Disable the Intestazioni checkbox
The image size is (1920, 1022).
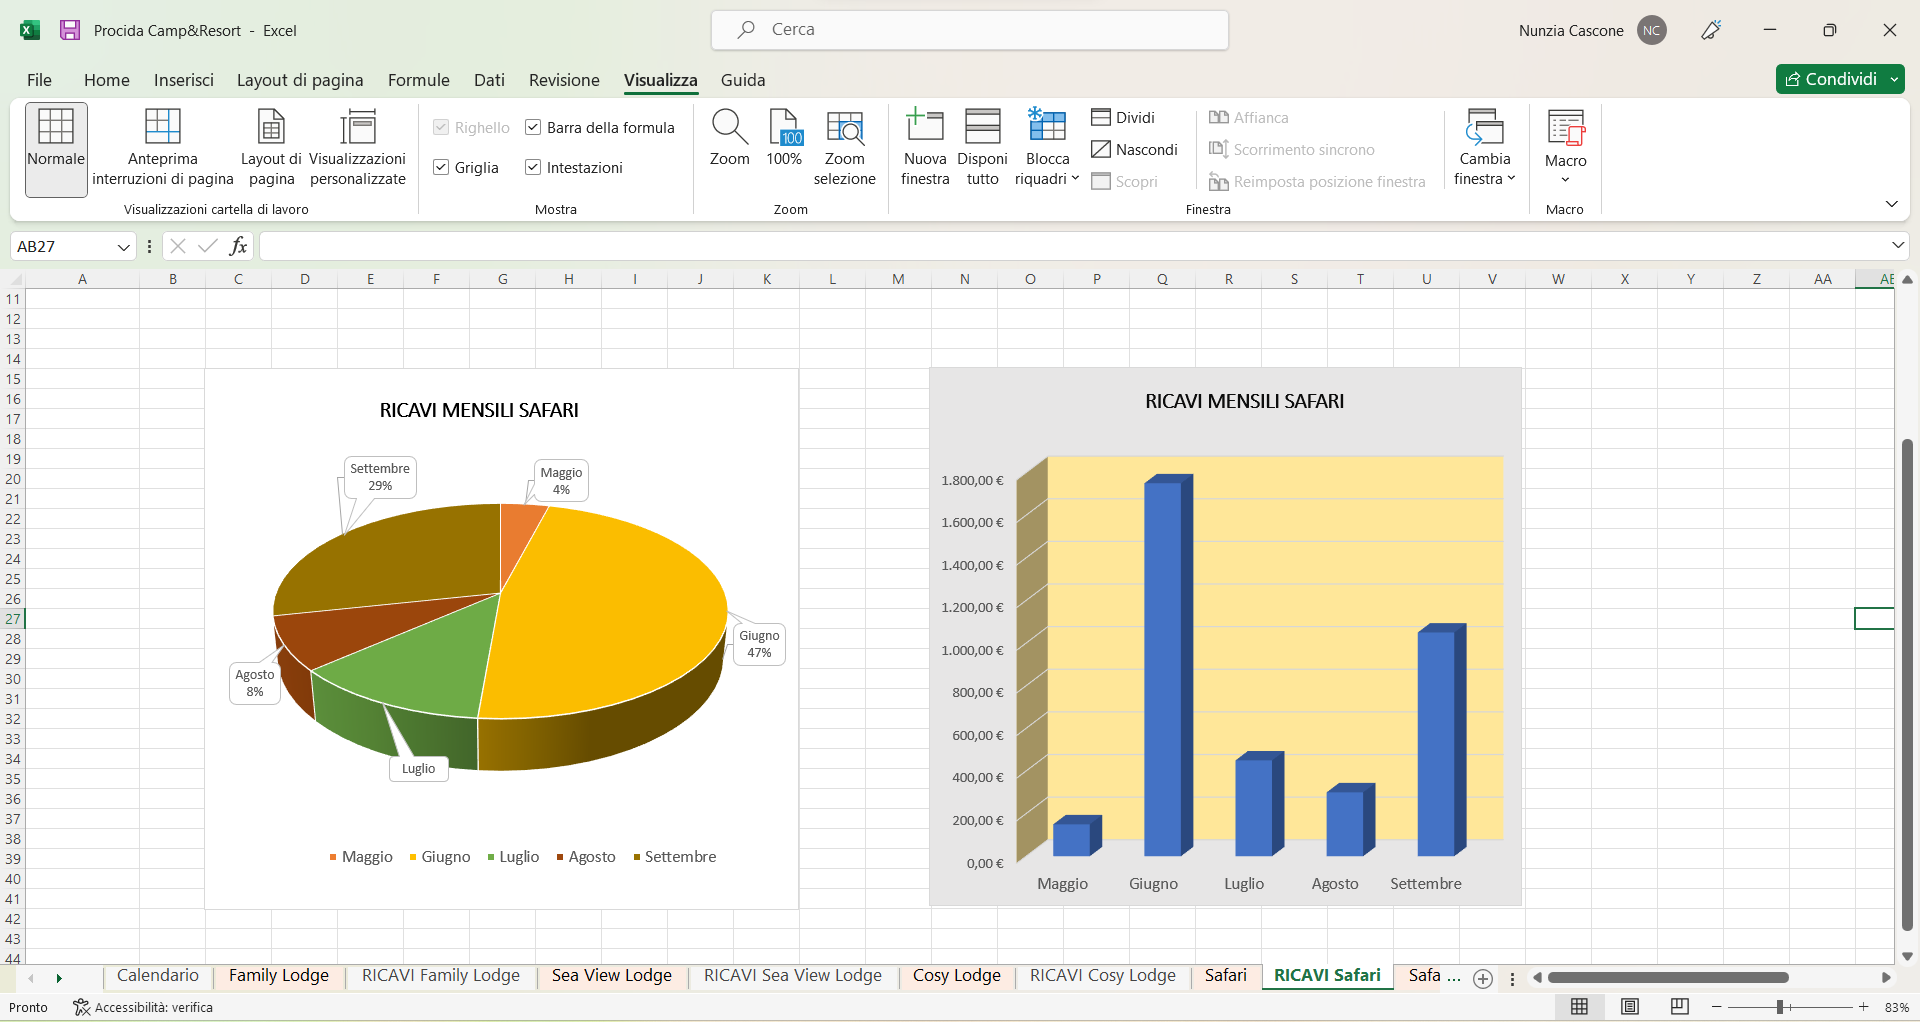(533, 167)
